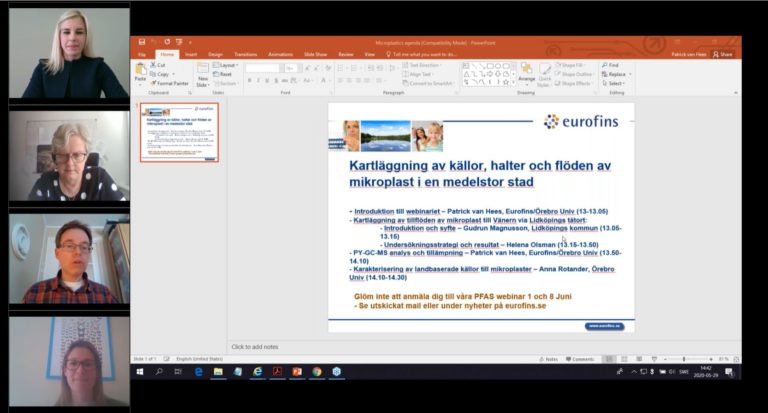Open the Slide Show ribbon tab
This screenshot has height=413, width=768.
click(315, 54)
